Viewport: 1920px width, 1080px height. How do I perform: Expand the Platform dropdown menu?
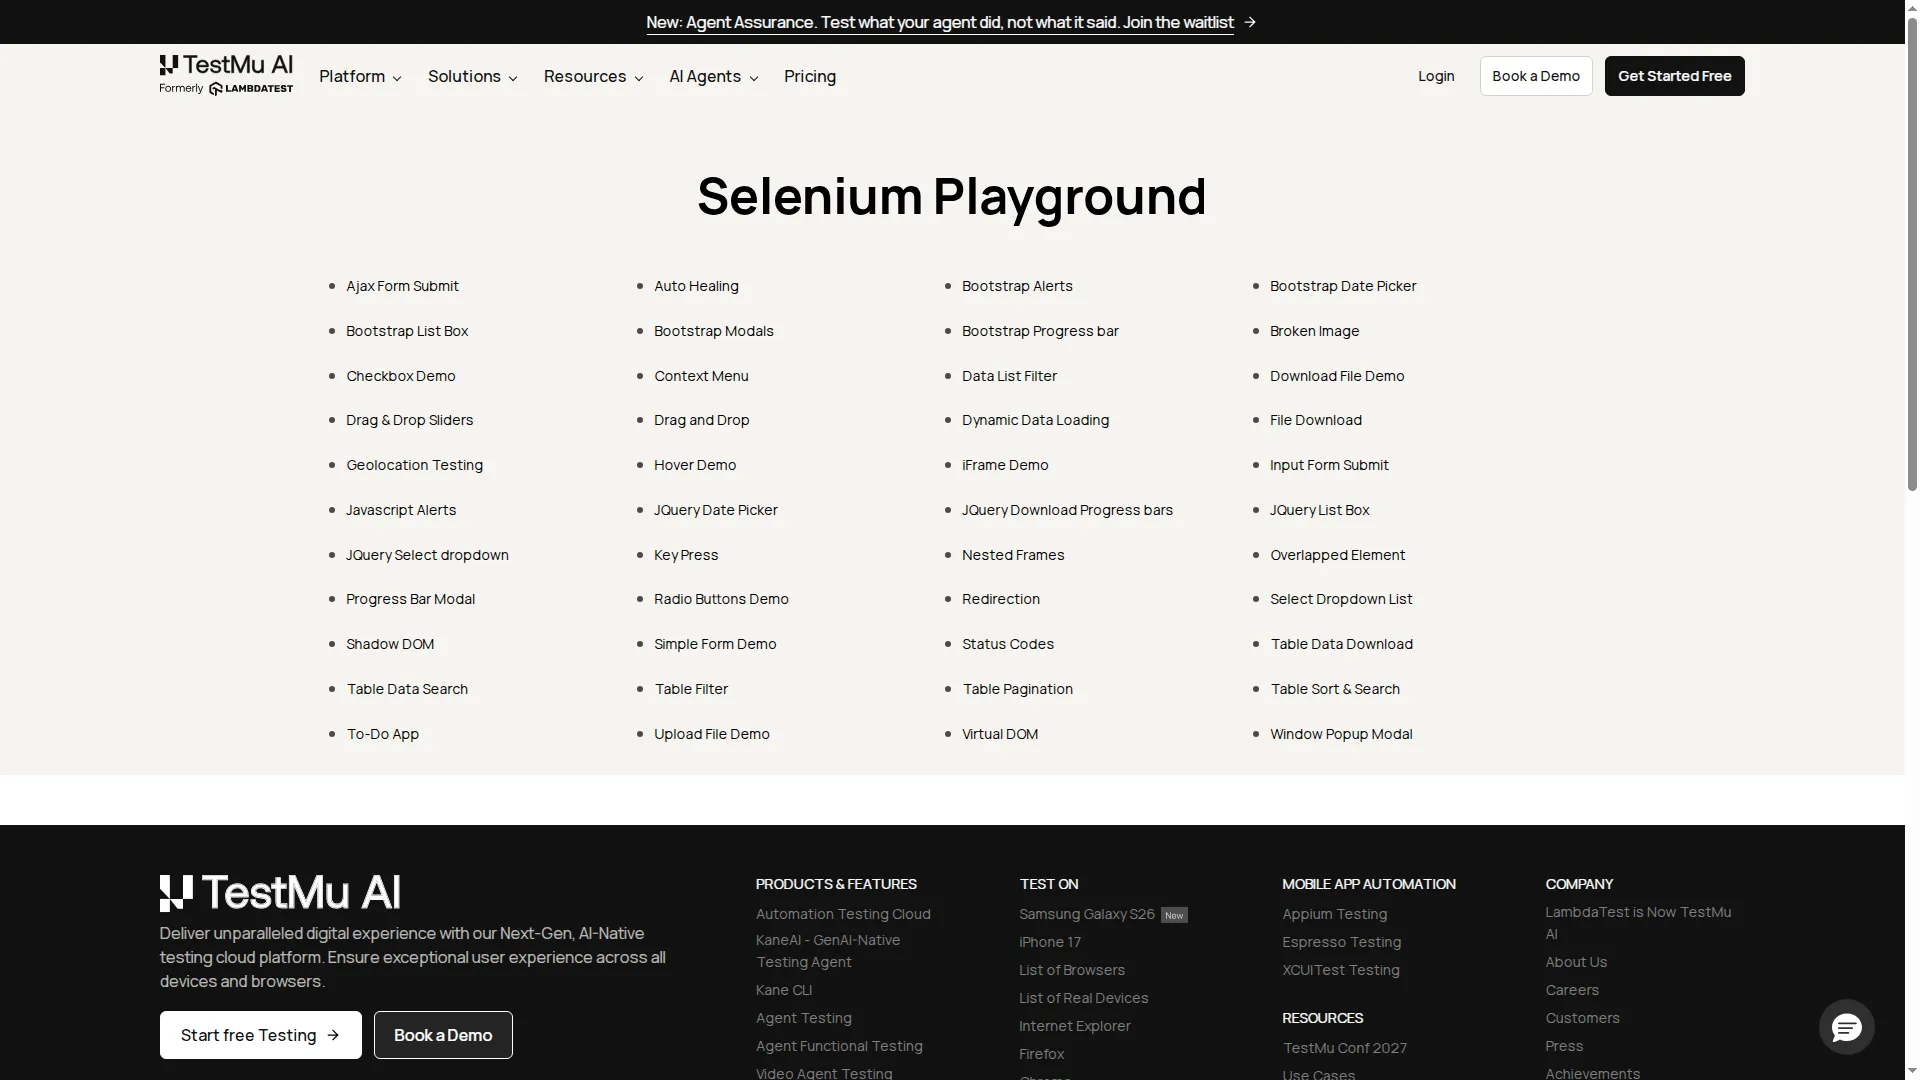(360, 76)
